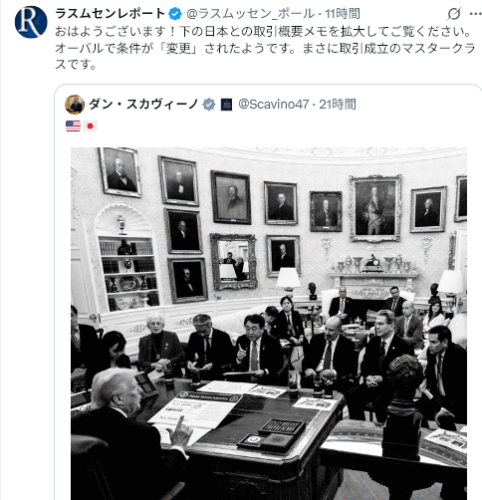Open the three-dot more options menu

(475, 14)
